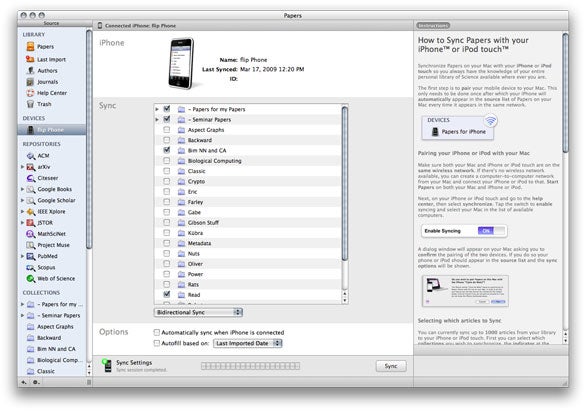Click the iPhone device thumbnail image
The width and height of the screenshot is (586, 411).
coord(182,63)
